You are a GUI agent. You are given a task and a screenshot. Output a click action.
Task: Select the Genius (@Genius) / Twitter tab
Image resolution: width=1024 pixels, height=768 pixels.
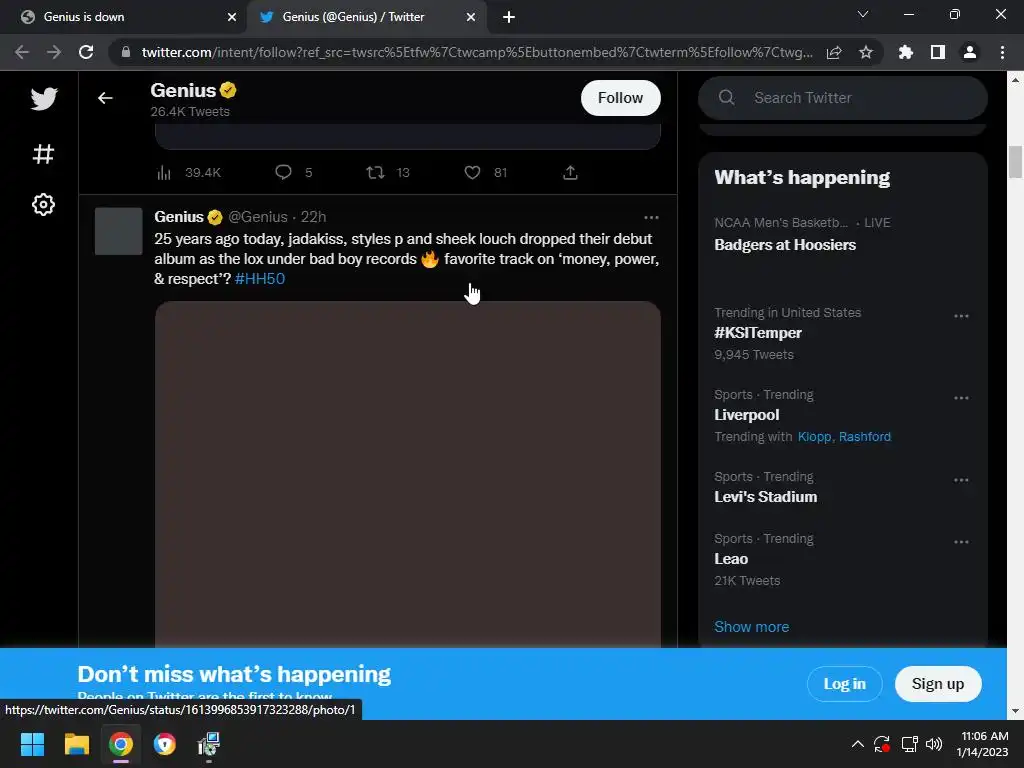click(367, 17)
